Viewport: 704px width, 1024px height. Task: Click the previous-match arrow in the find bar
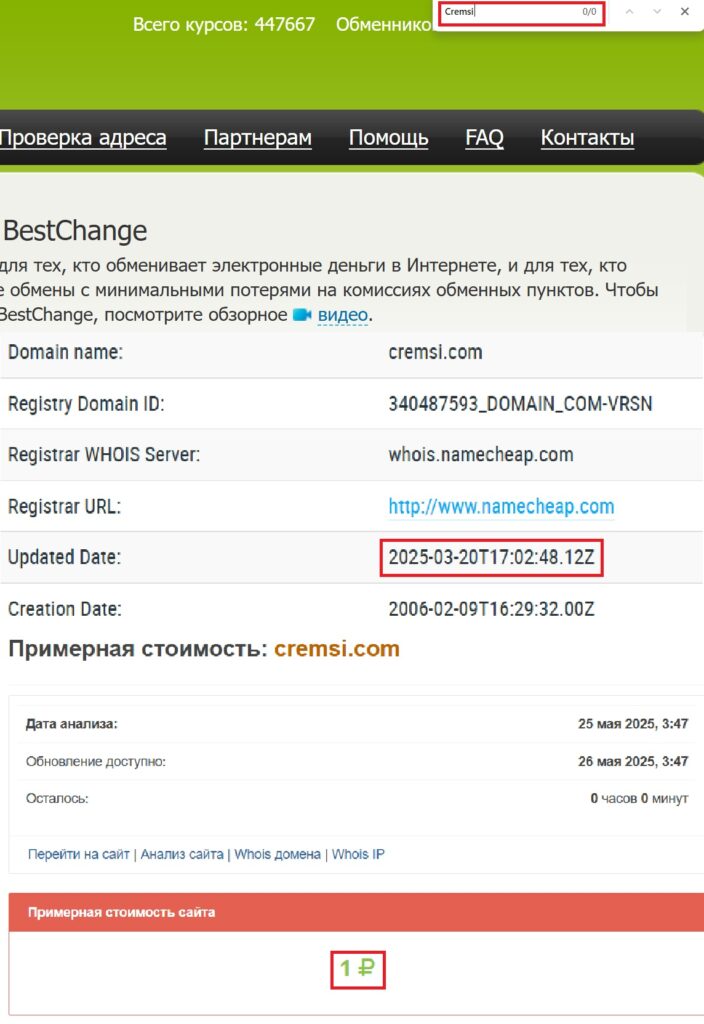coord(629,11)
